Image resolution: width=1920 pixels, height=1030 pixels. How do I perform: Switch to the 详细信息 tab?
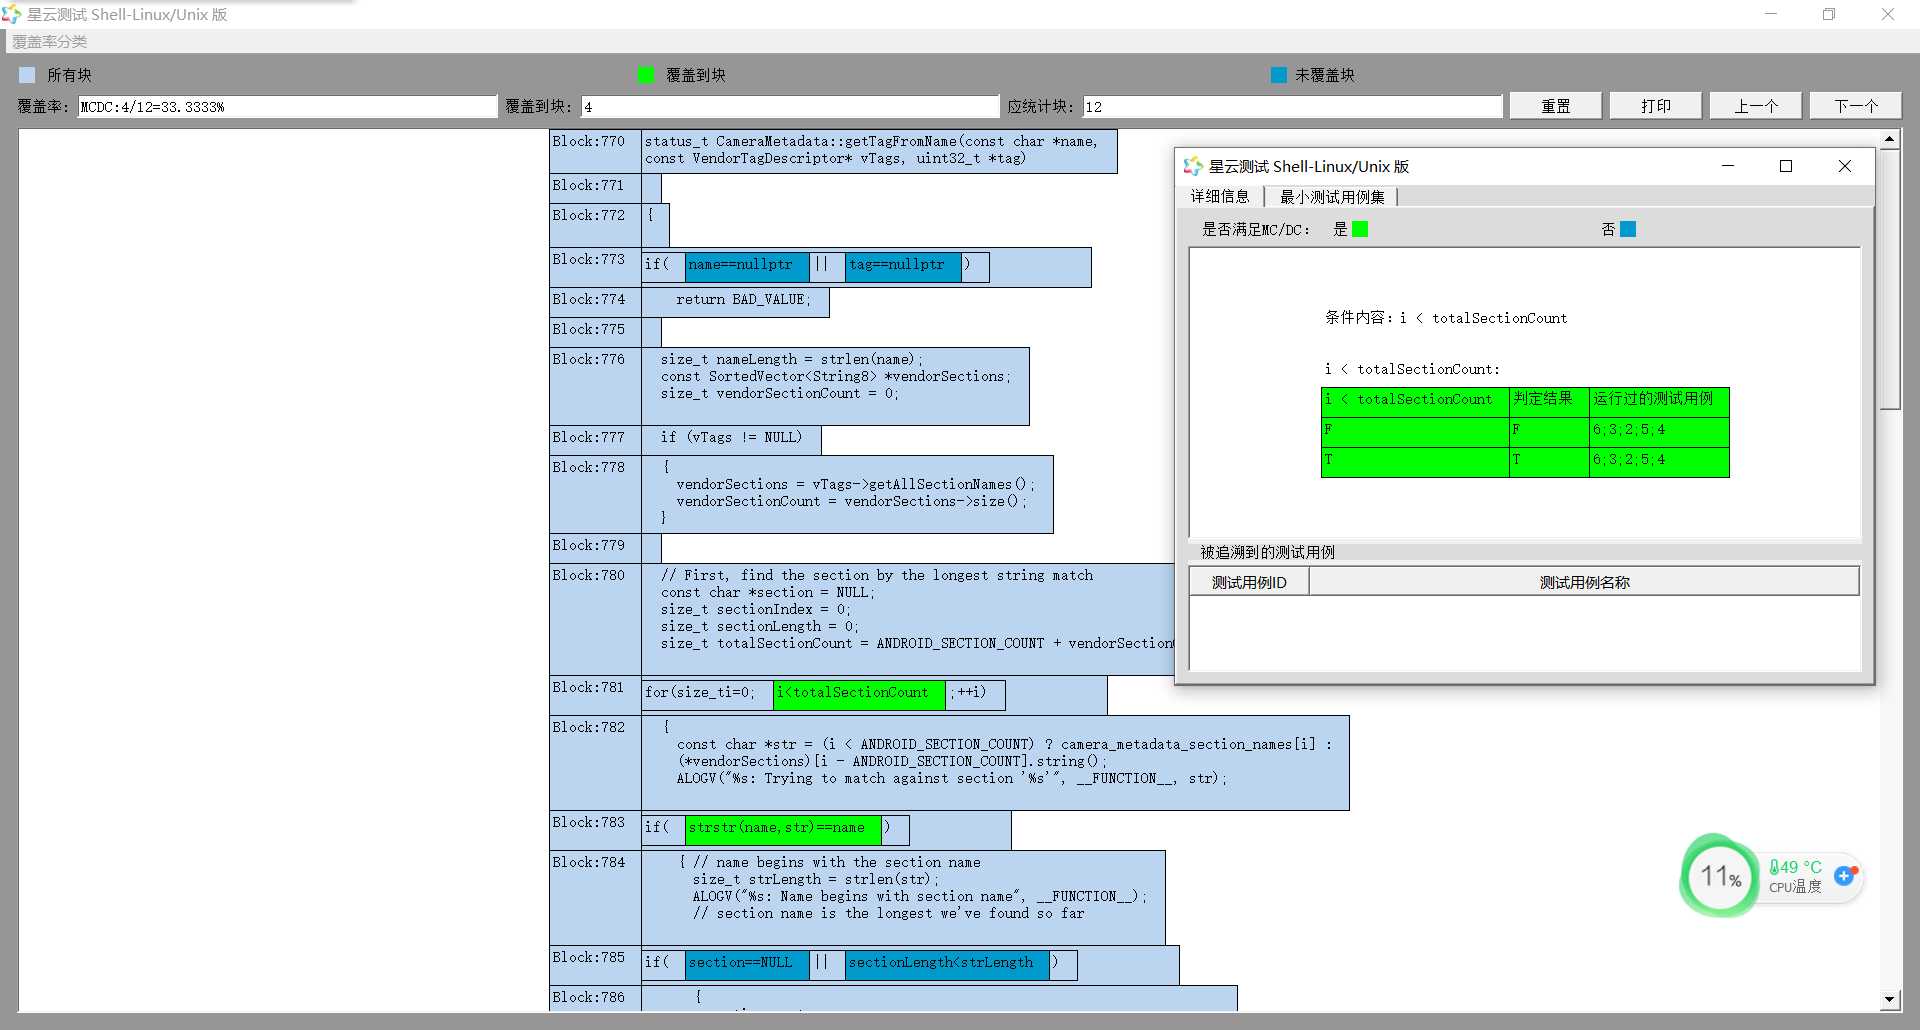(x=1220, y=196)
